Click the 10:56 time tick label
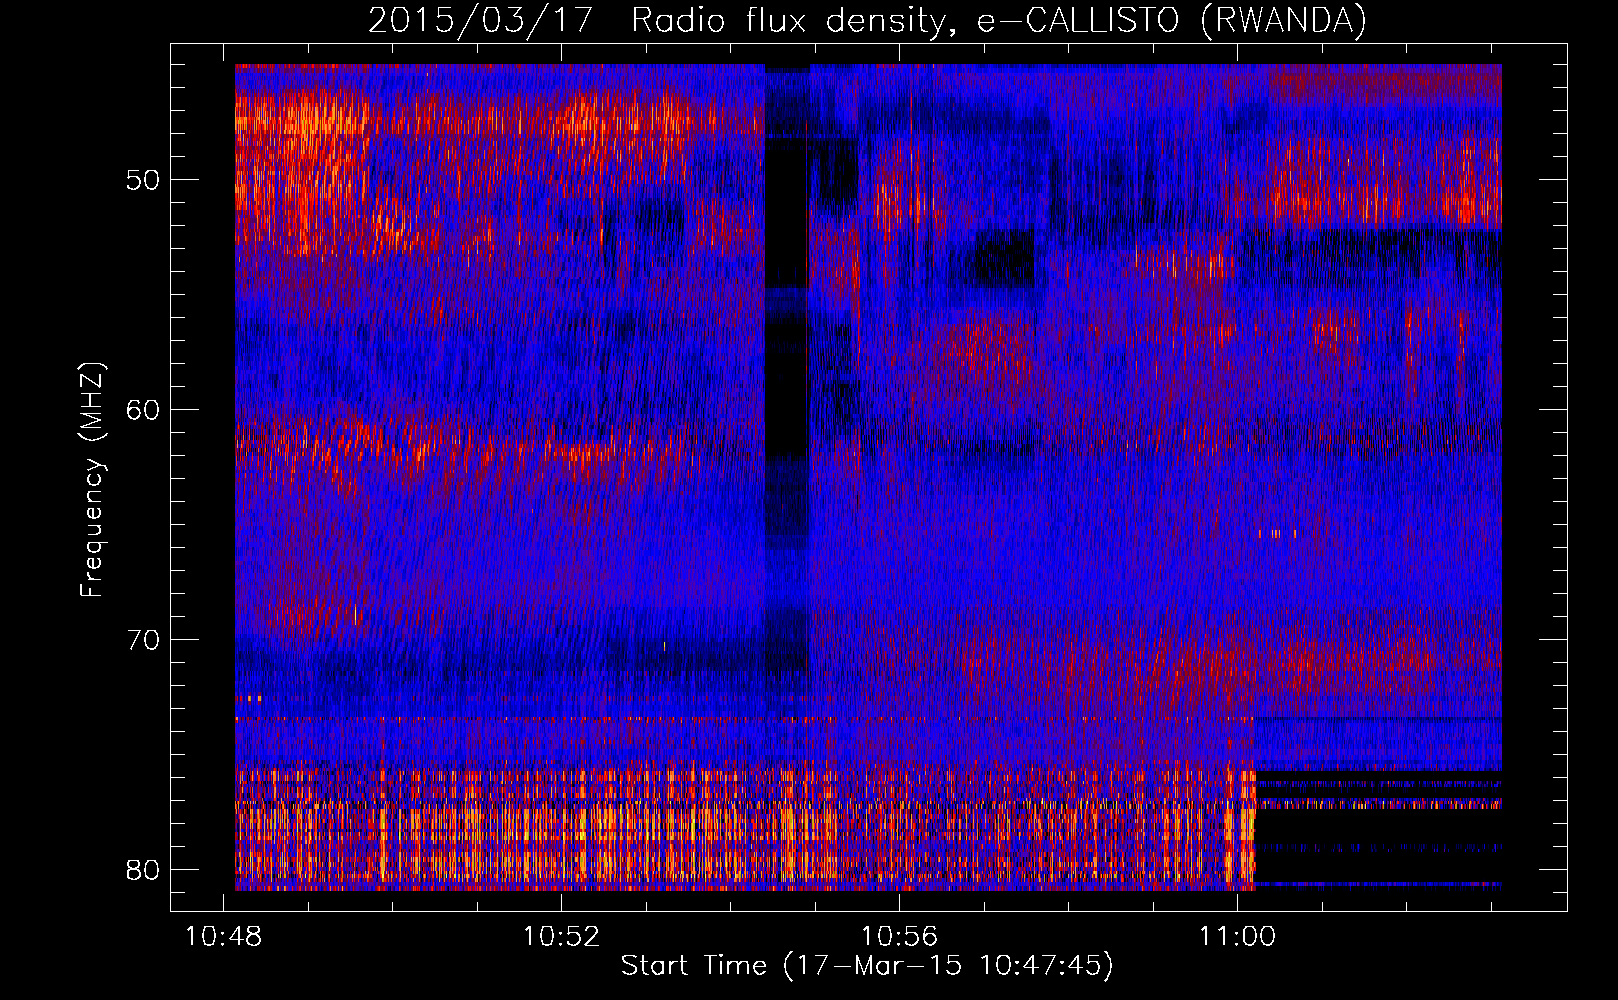 900,937
